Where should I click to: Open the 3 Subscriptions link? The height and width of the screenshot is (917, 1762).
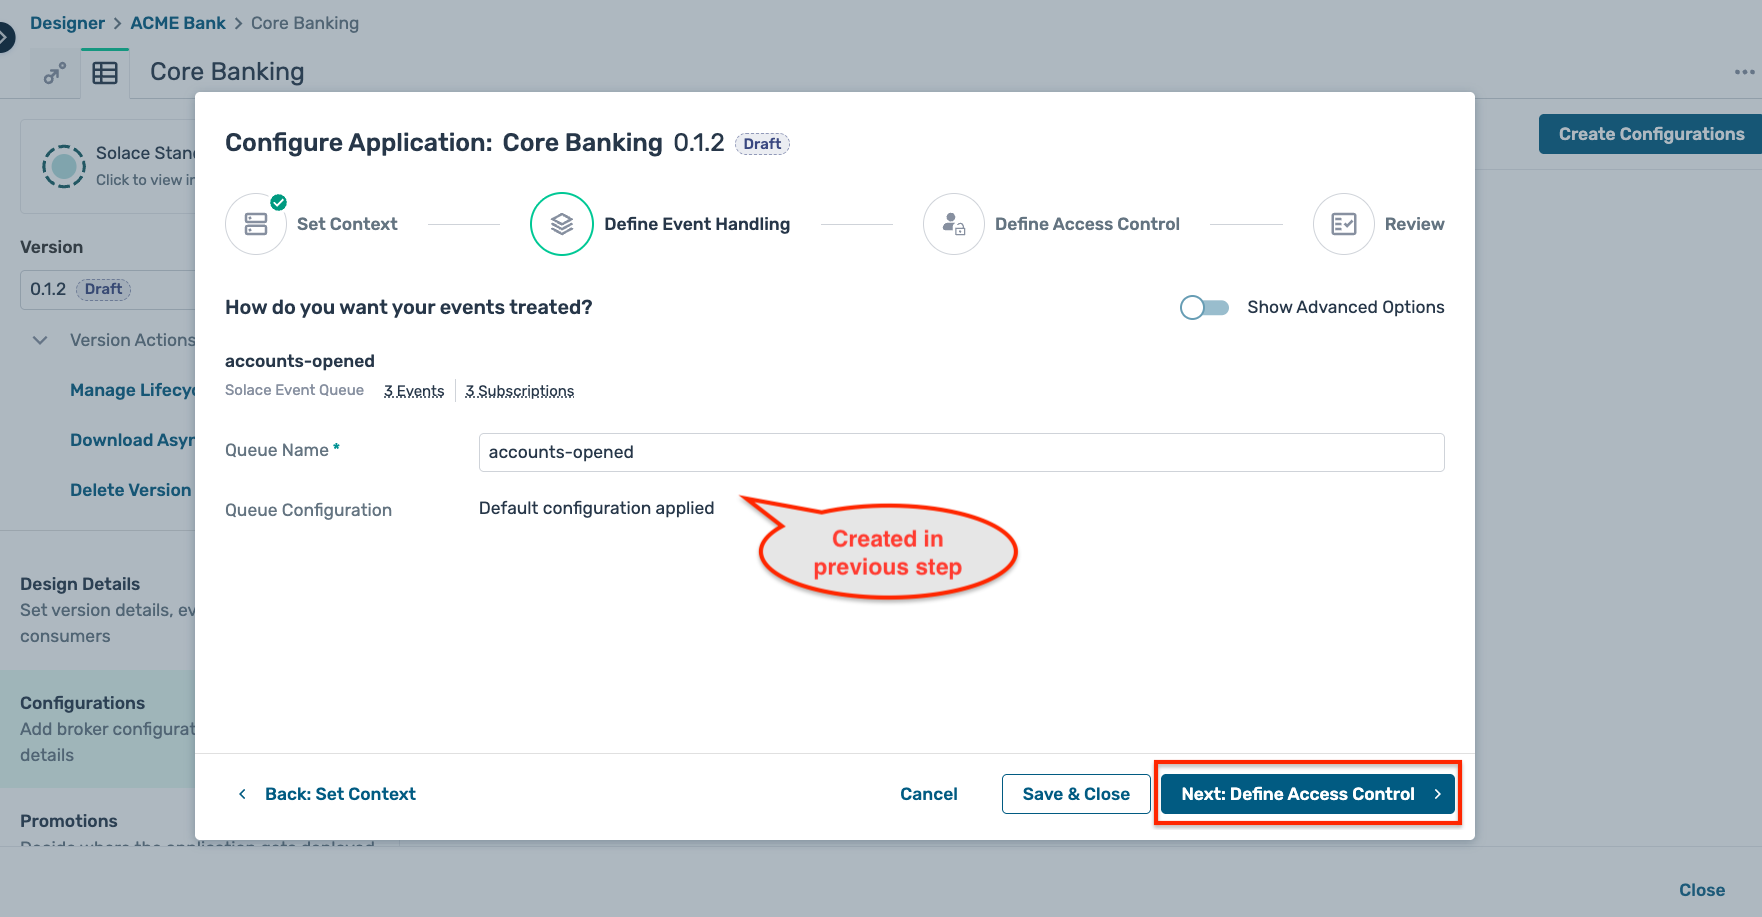(519, 390)
